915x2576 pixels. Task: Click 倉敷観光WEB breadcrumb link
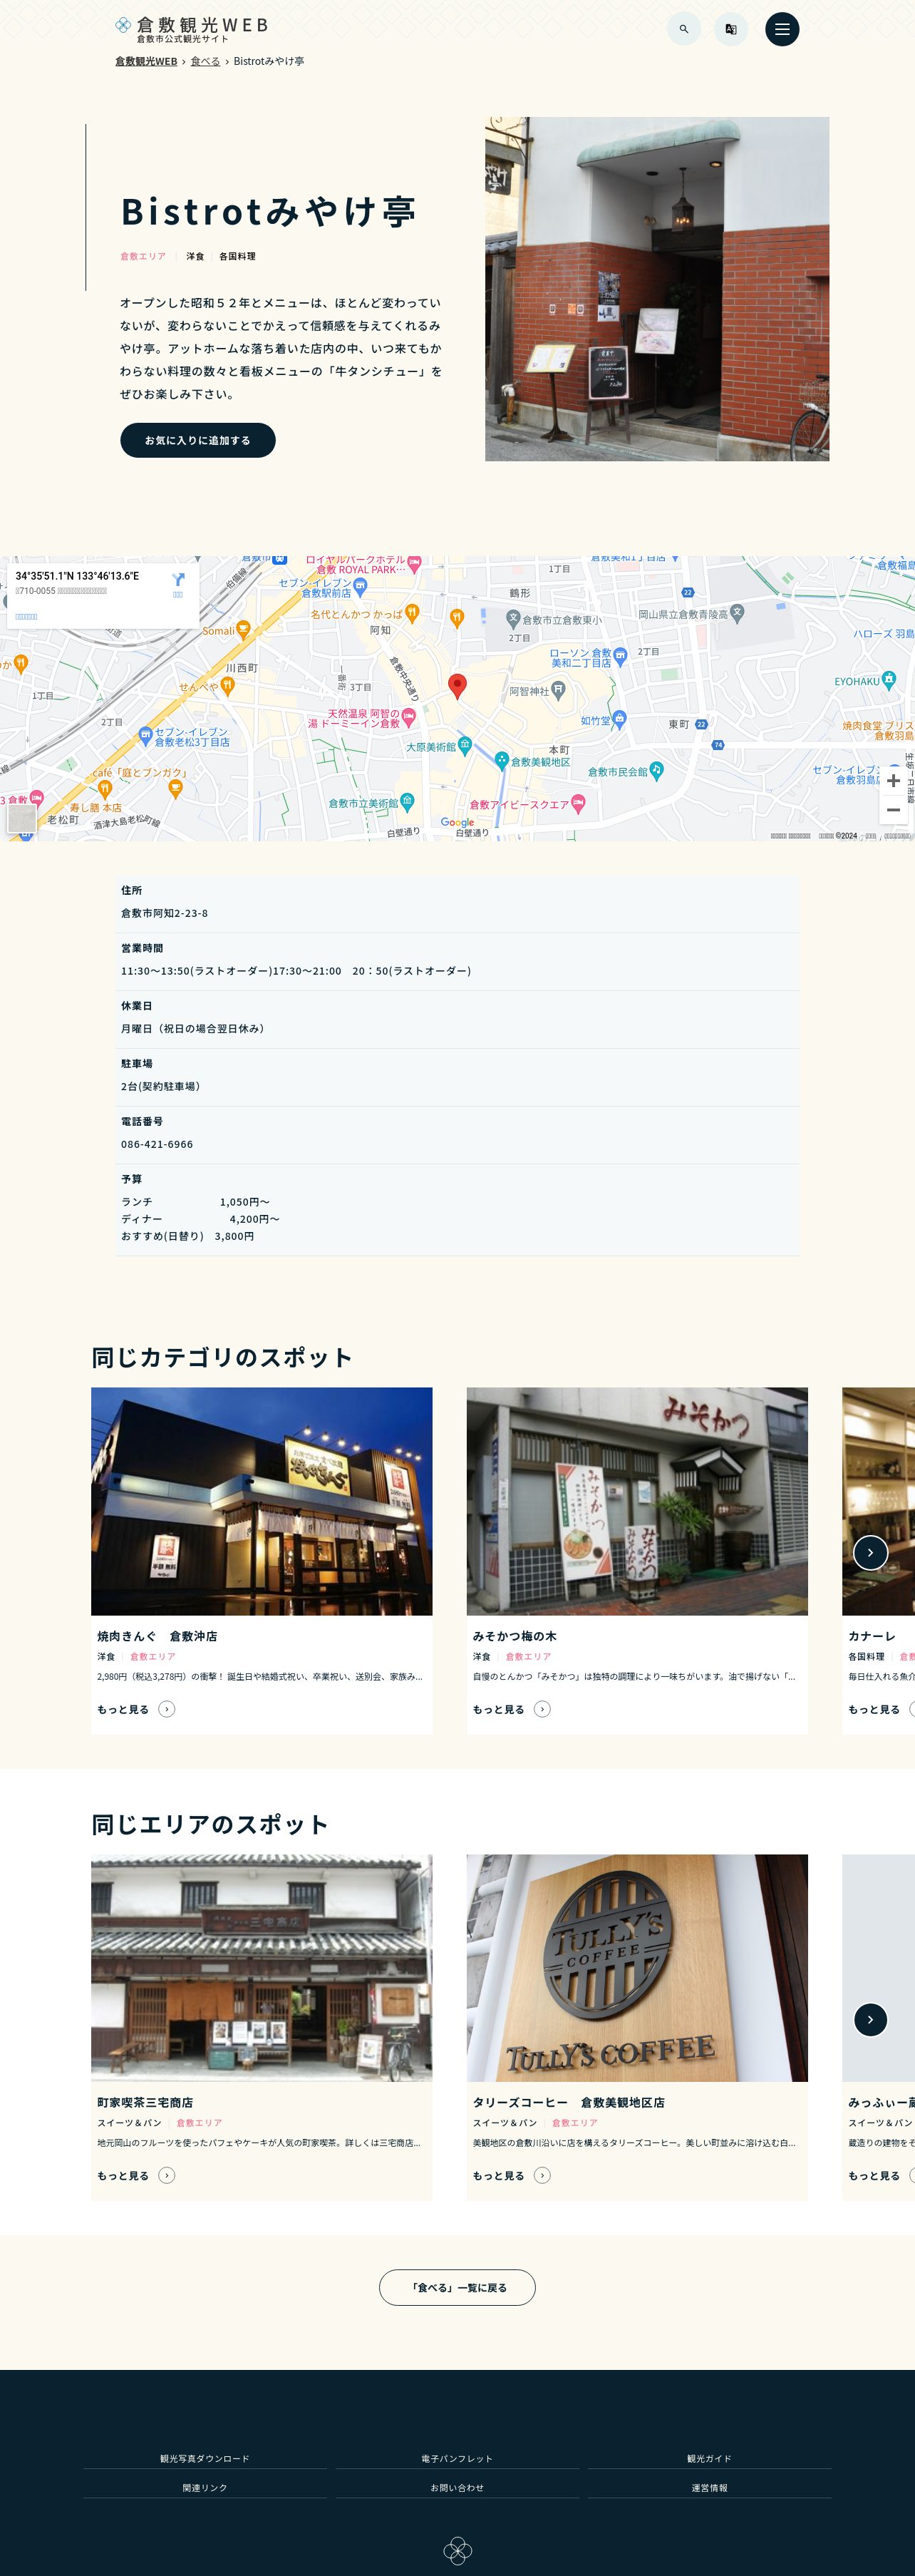click(x=146, y=61)
